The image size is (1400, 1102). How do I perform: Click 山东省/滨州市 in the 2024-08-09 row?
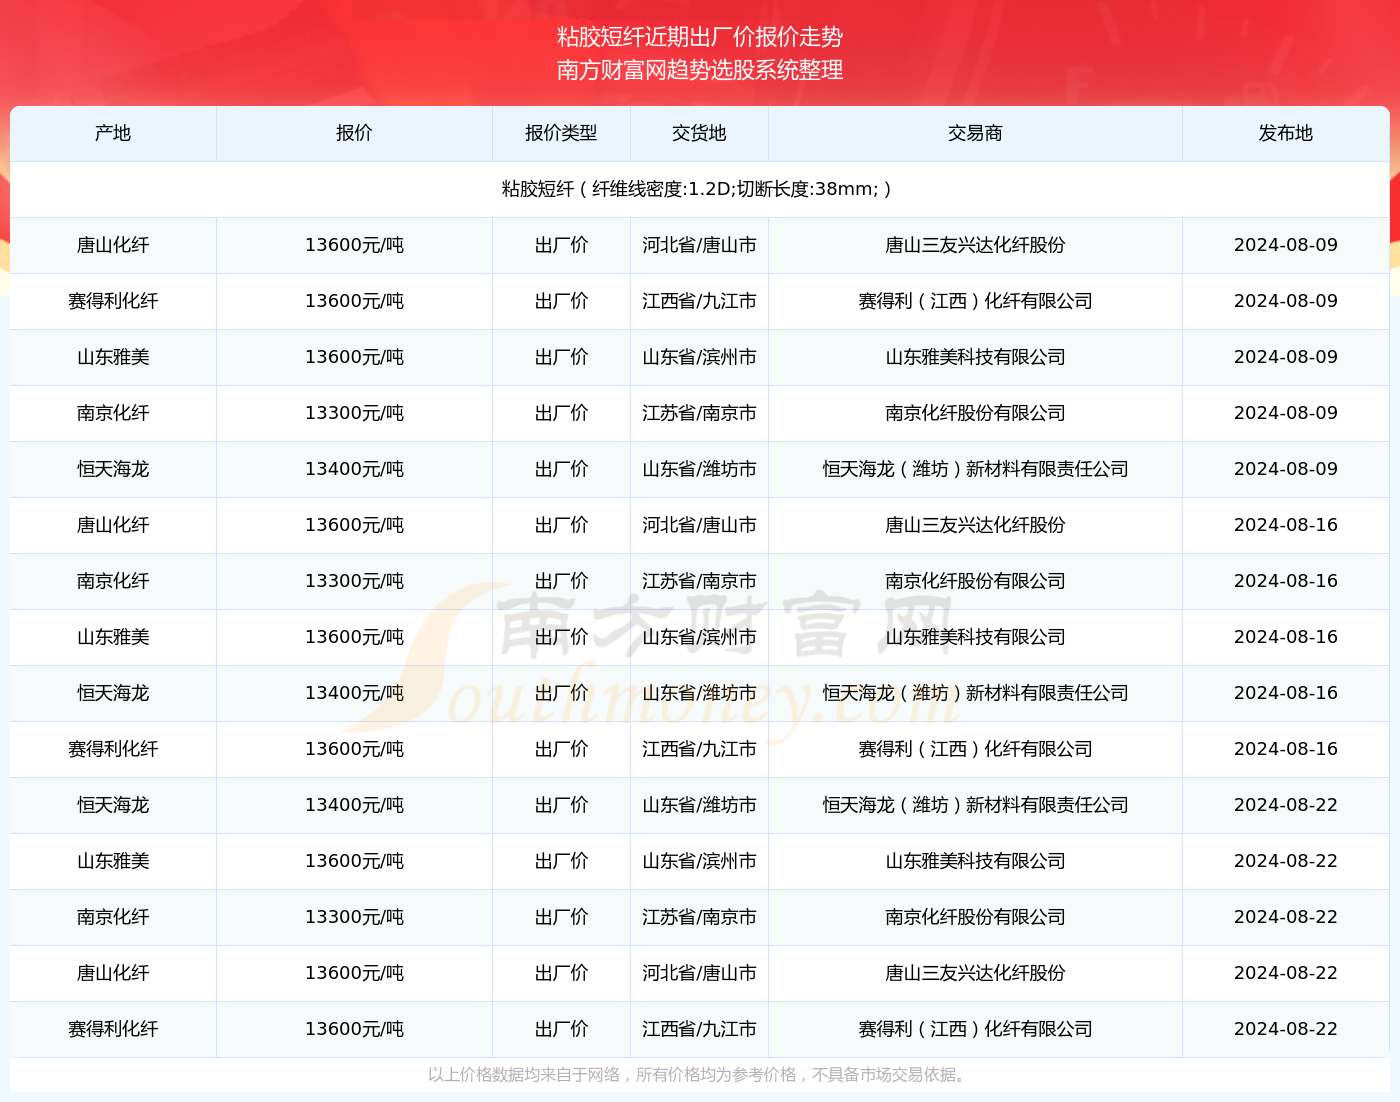[x=699, y=357]
